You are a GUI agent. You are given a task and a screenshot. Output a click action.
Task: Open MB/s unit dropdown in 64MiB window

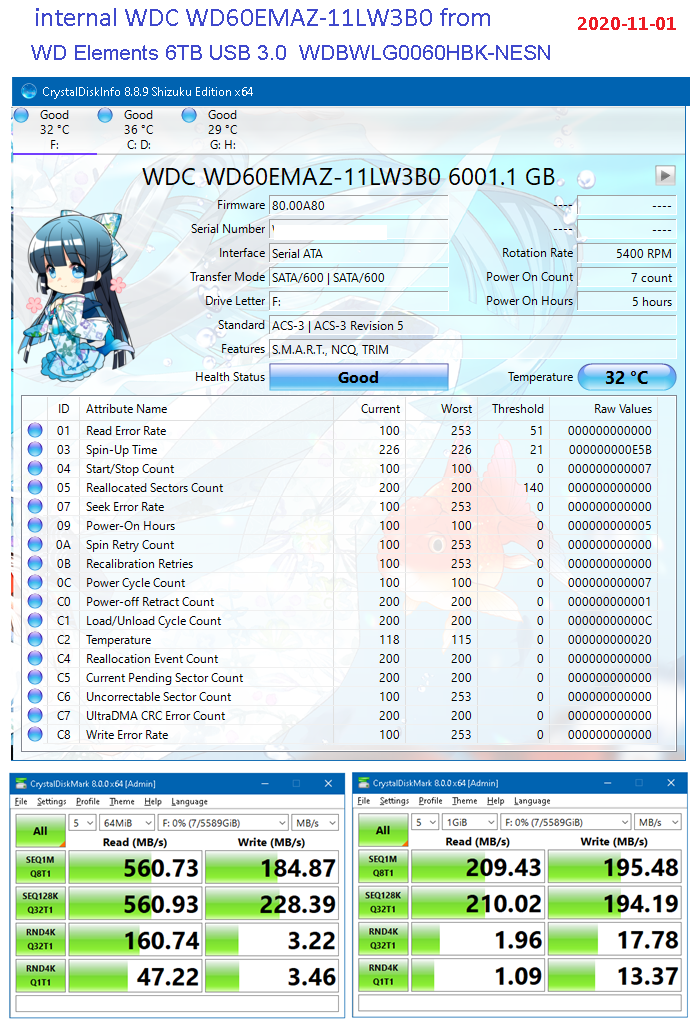click(314, 823)
